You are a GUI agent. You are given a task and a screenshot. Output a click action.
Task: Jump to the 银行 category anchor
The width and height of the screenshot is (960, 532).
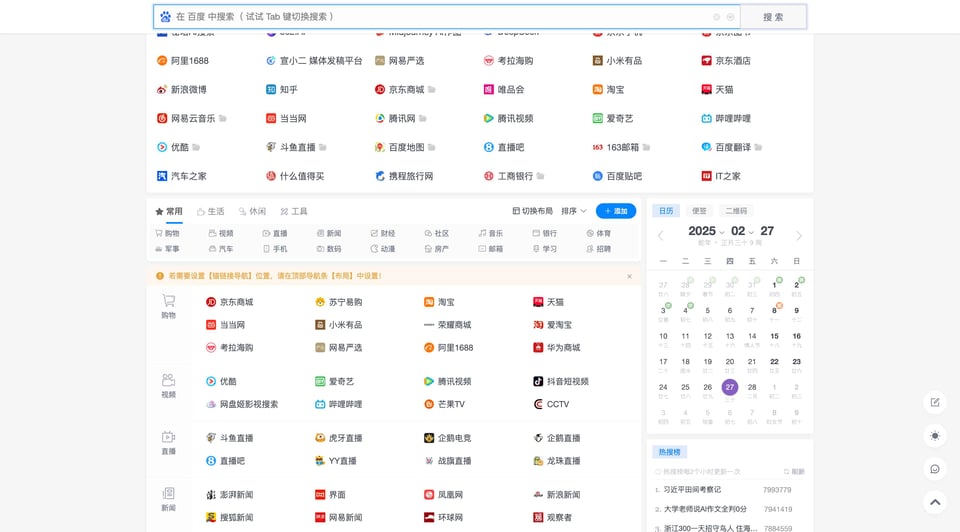pyautogui.click(x=544, y=233)
